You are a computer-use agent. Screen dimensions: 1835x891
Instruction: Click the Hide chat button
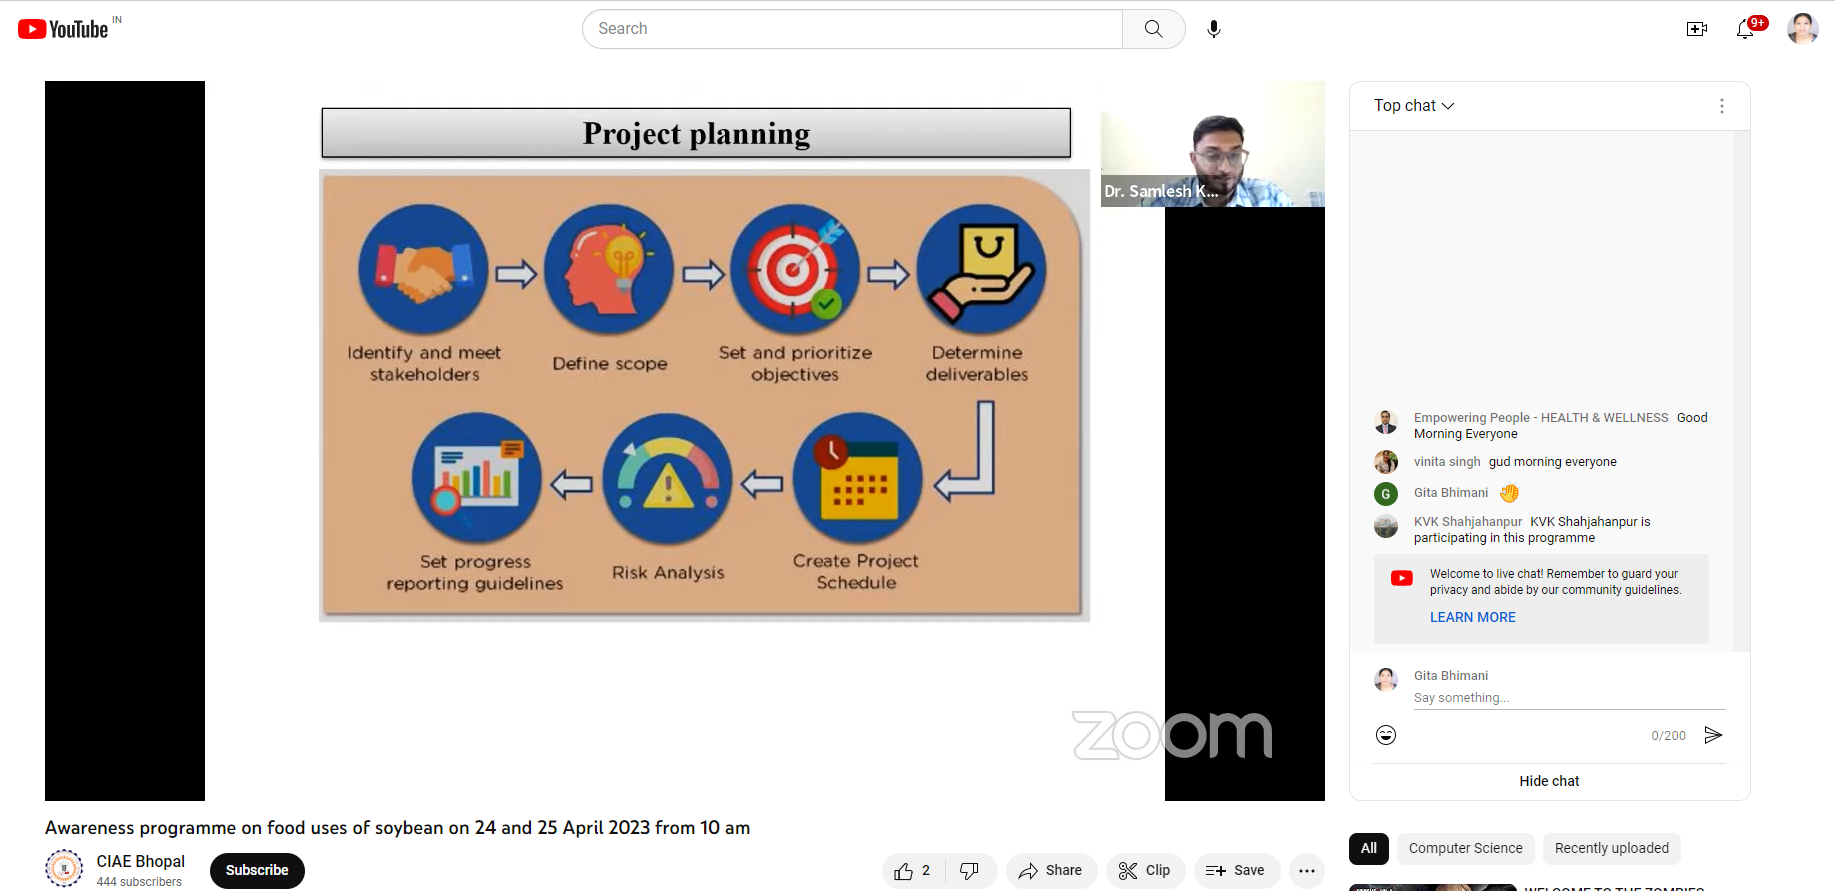1549,781
